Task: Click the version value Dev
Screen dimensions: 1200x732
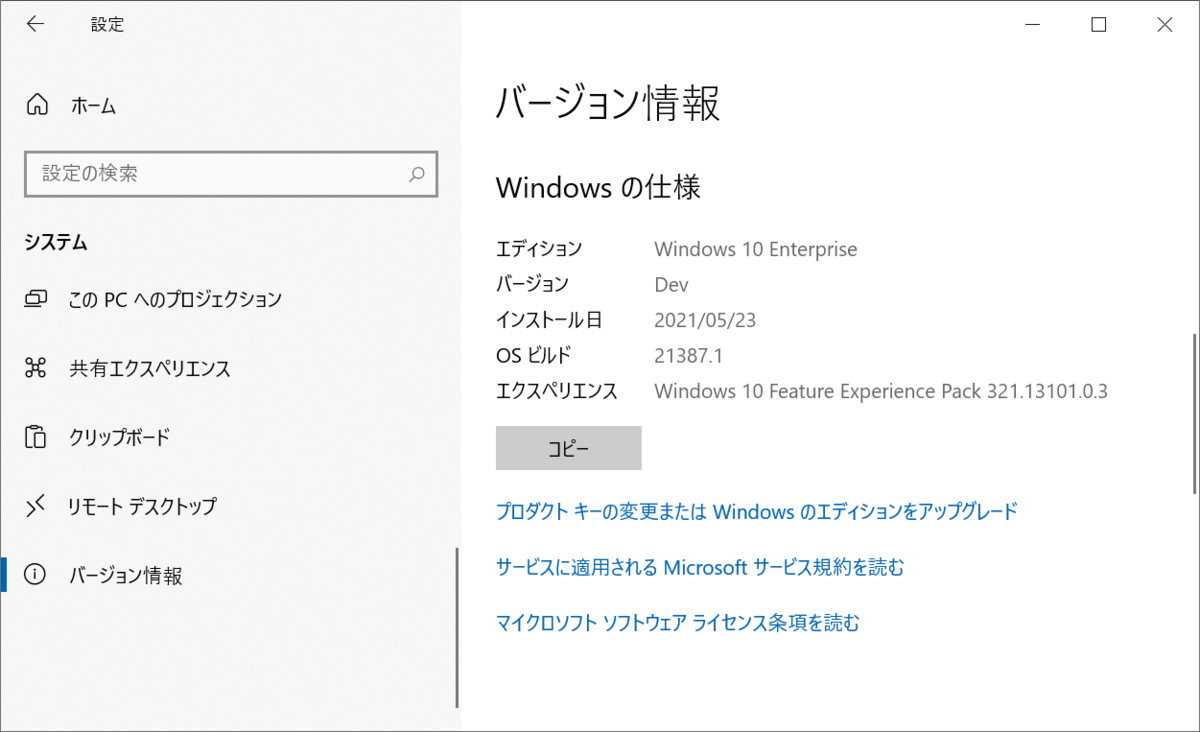Action: 671,284
